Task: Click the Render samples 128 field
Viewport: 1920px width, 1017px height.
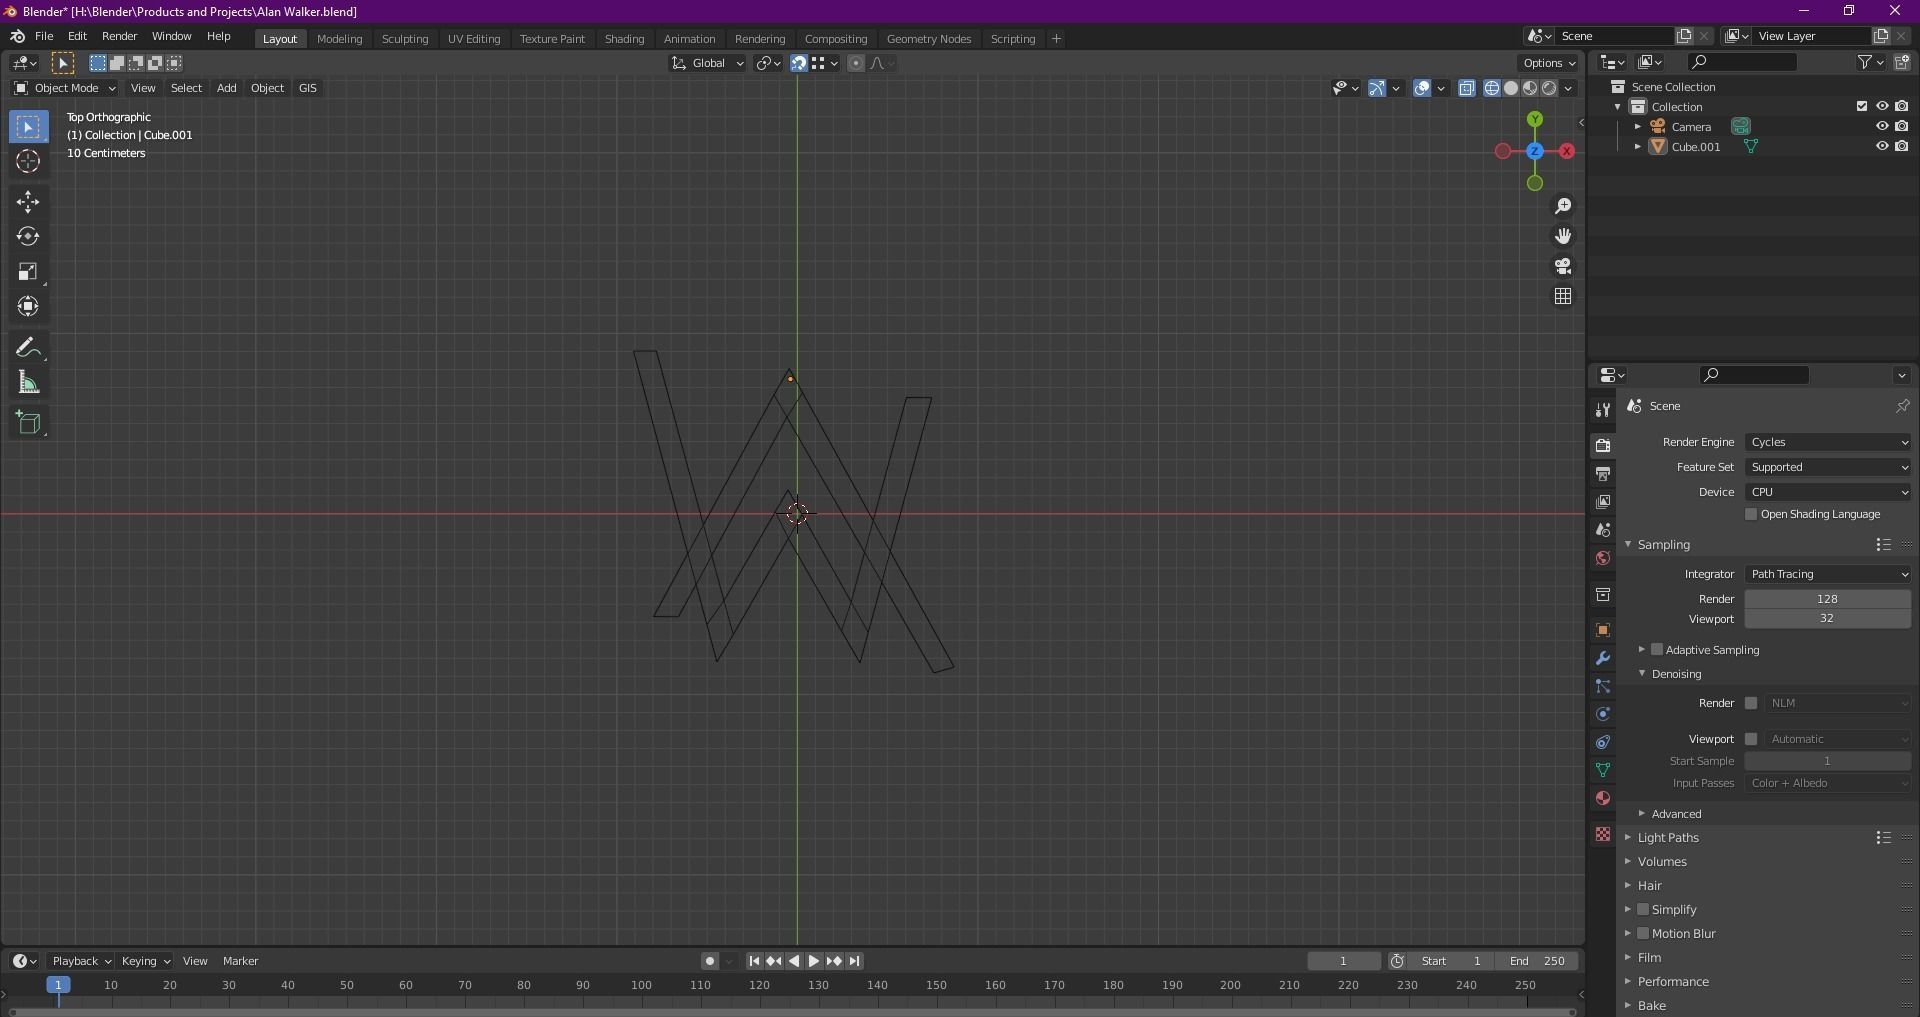Action: 1828,599
